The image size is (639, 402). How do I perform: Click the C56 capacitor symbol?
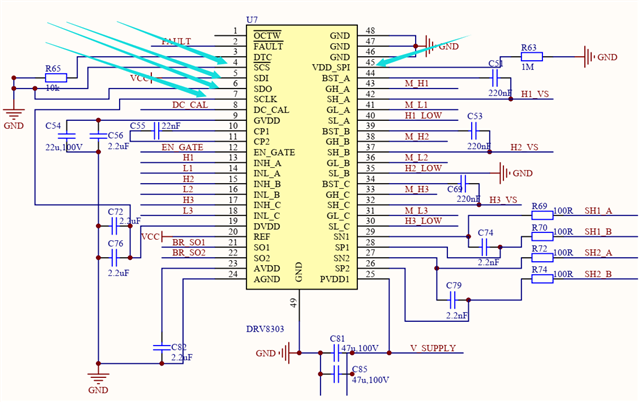[98, 136]
